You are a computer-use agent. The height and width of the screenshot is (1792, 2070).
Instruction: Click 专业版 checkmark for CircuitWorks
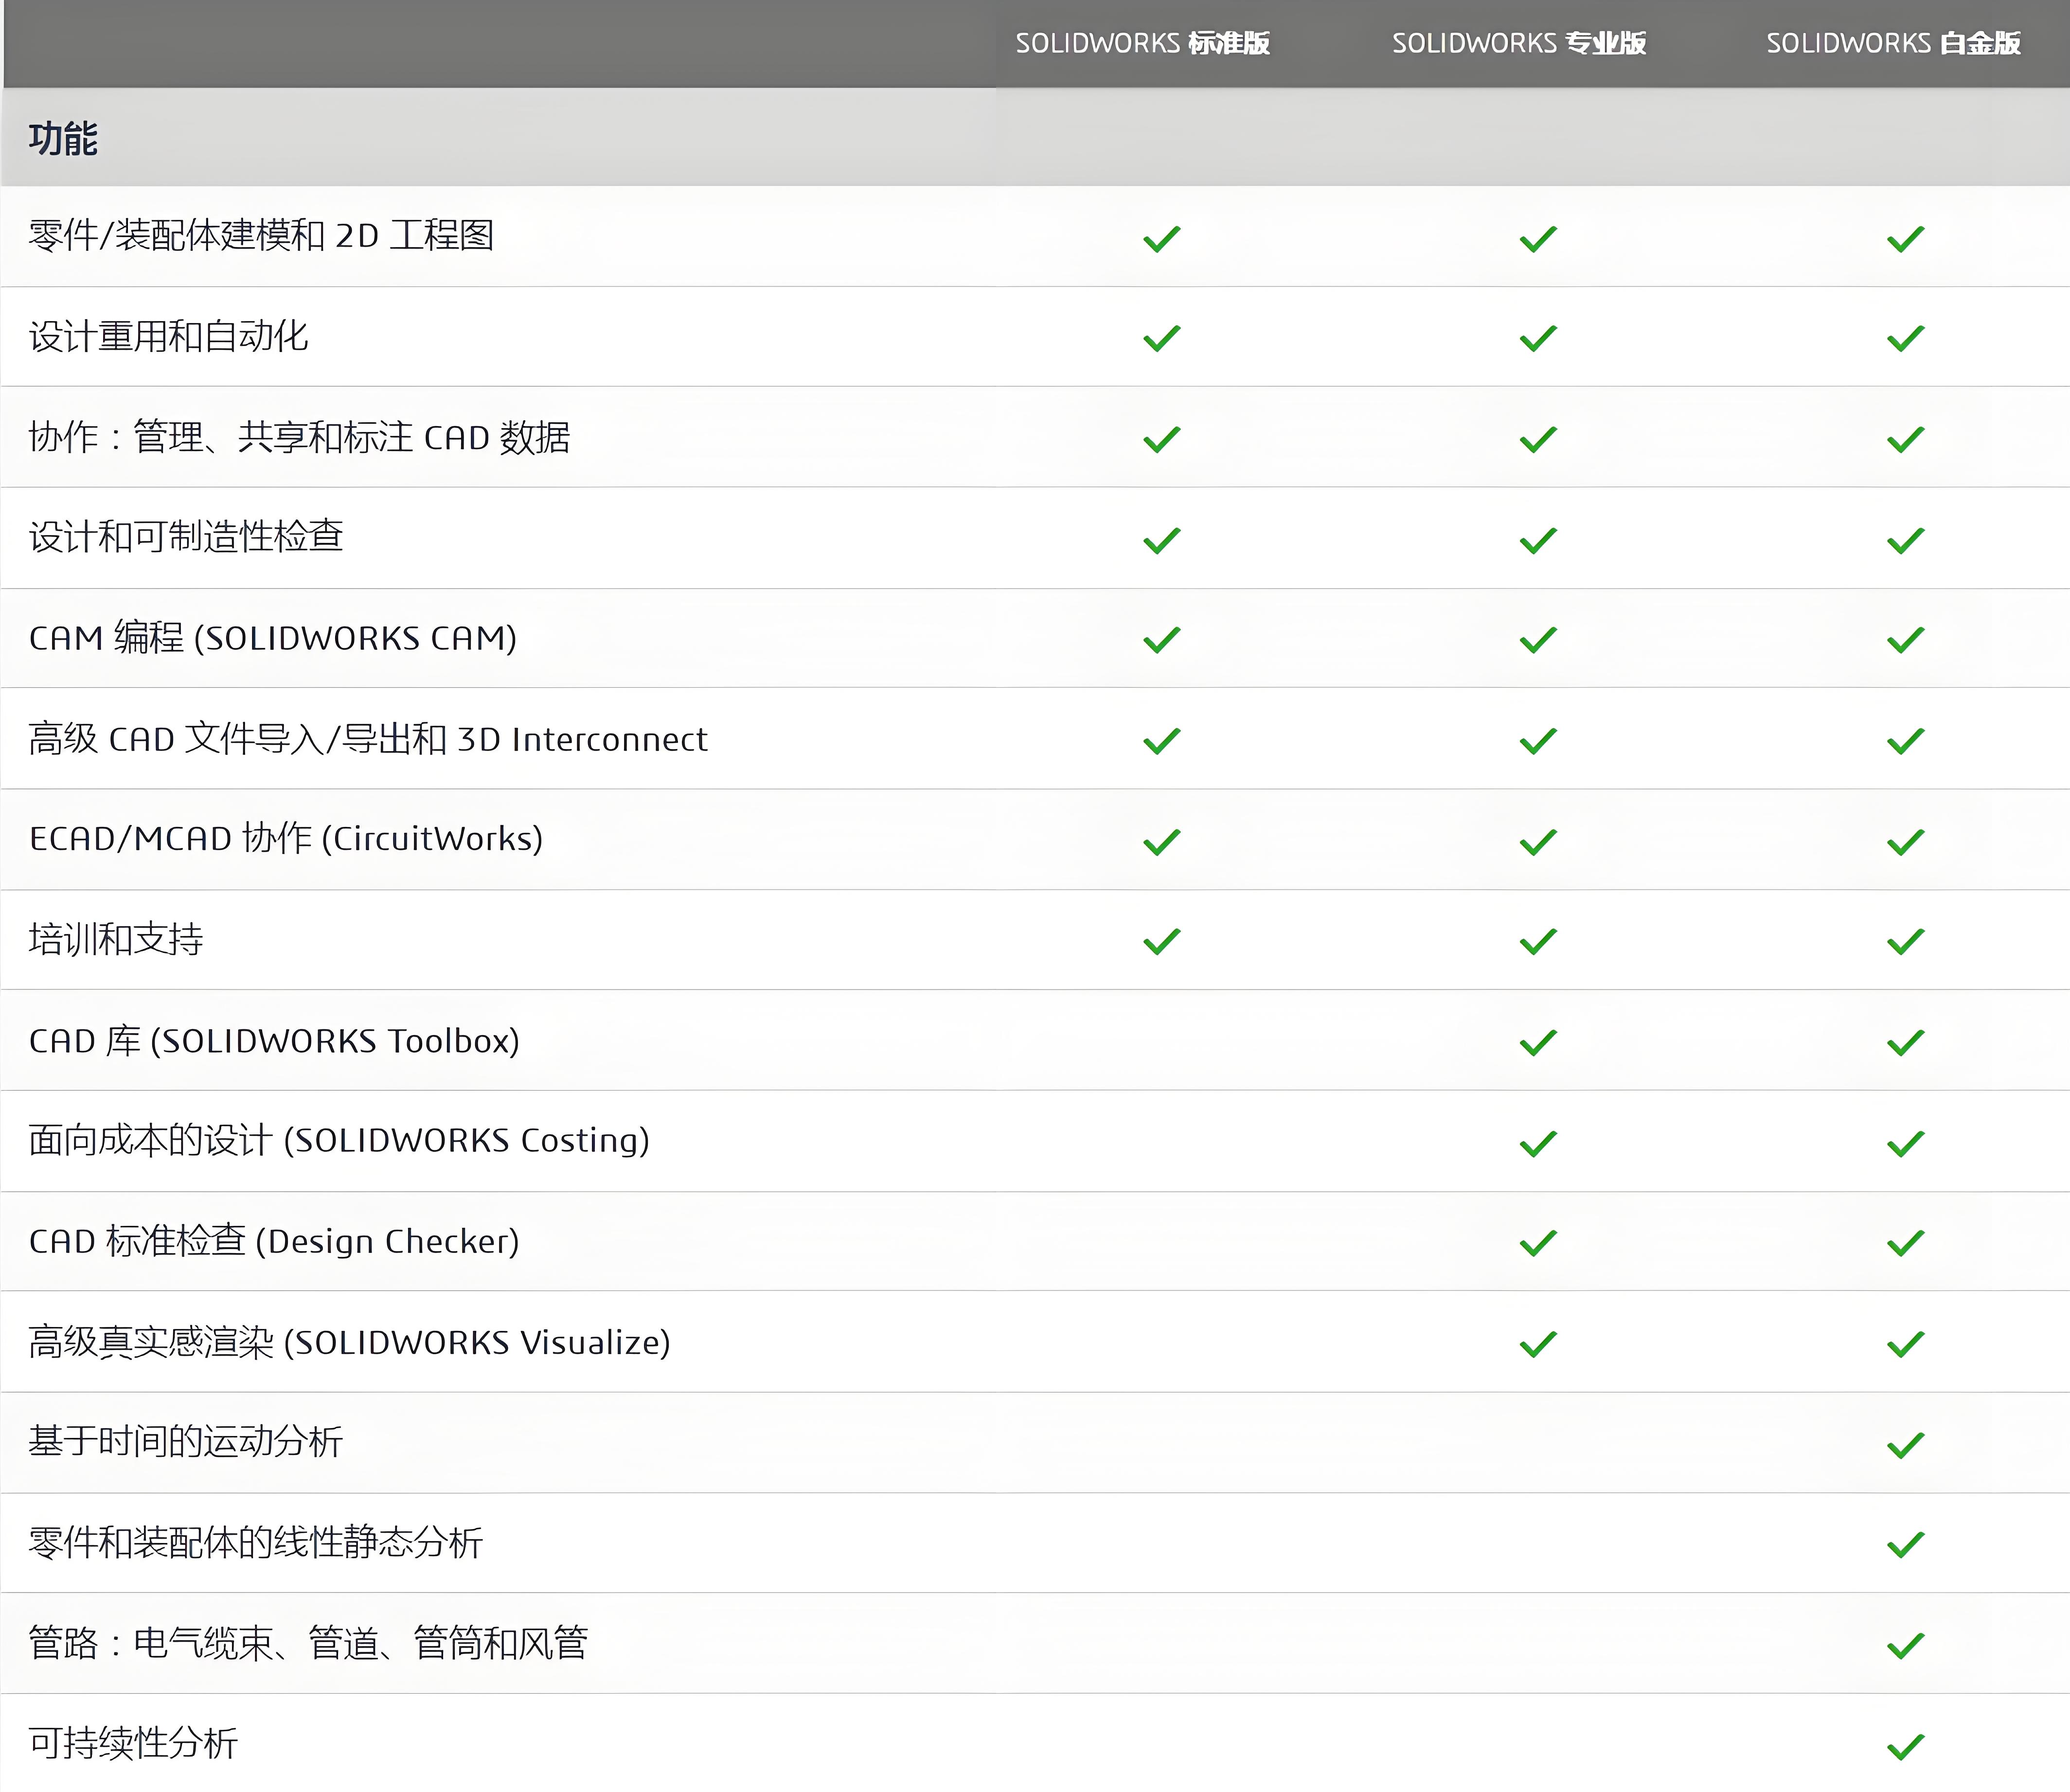coord(1538,842)
